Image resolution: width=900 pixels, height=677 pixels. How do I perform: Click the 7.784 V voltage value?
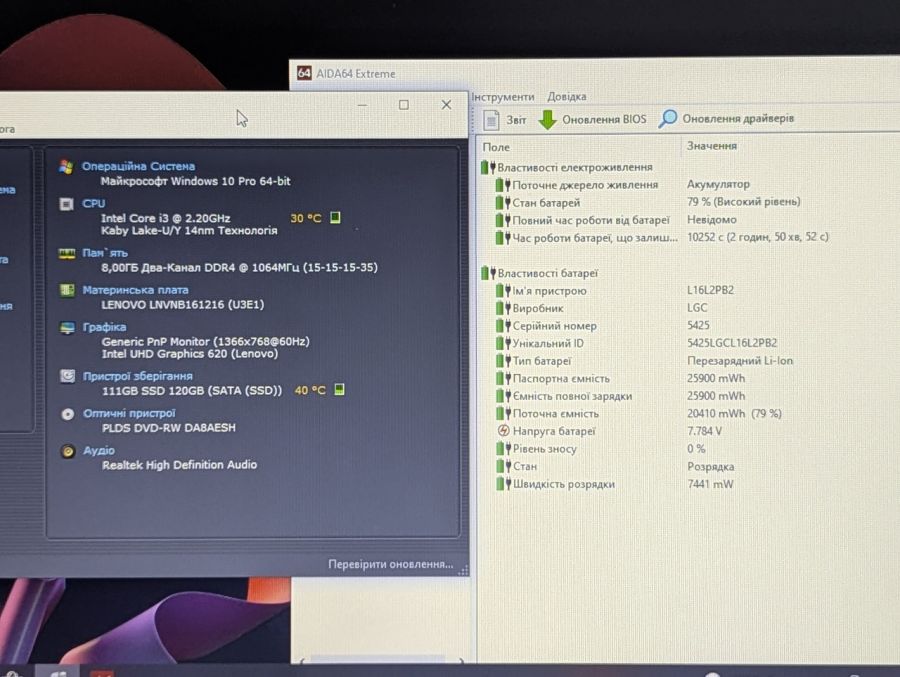[704, 431]
